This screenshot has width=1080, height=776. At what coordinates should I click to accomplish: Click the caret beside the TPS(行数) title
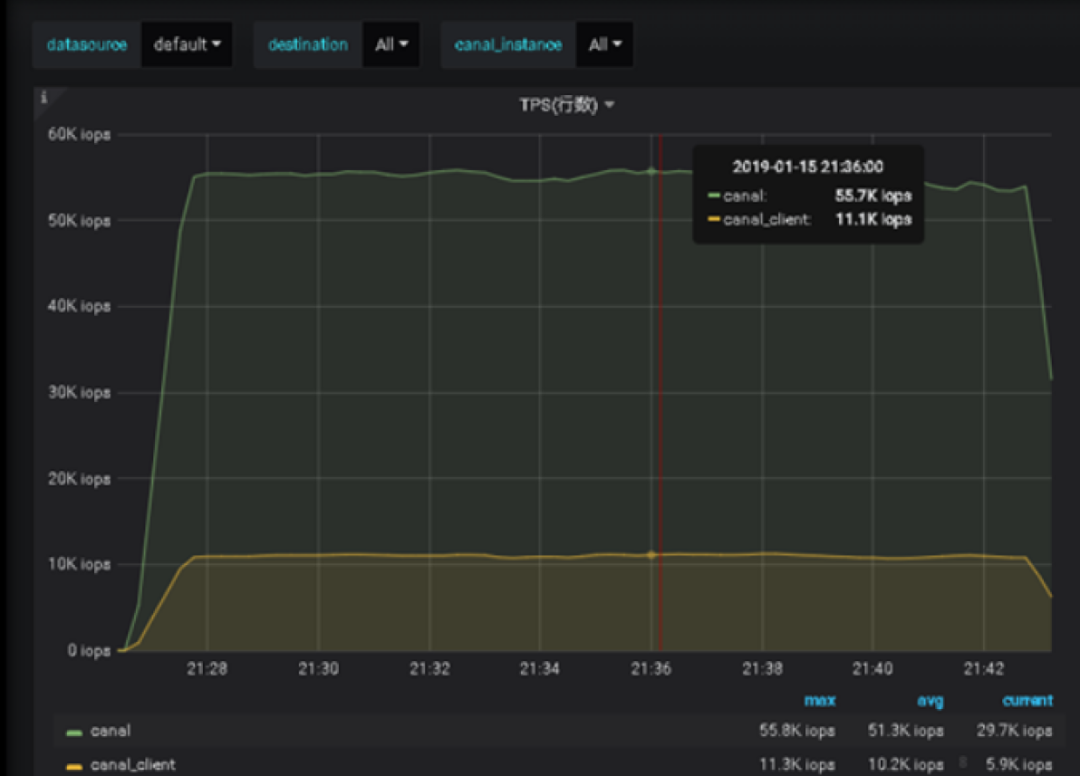click(x=609, y=105)
